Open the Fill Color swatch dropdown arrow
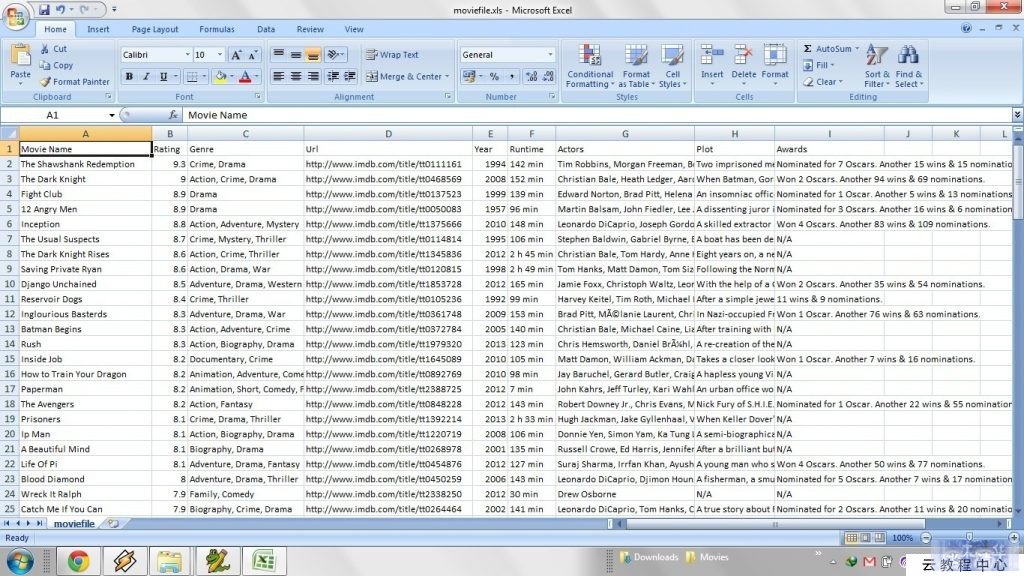The image size is (1024, 576). 231,77
